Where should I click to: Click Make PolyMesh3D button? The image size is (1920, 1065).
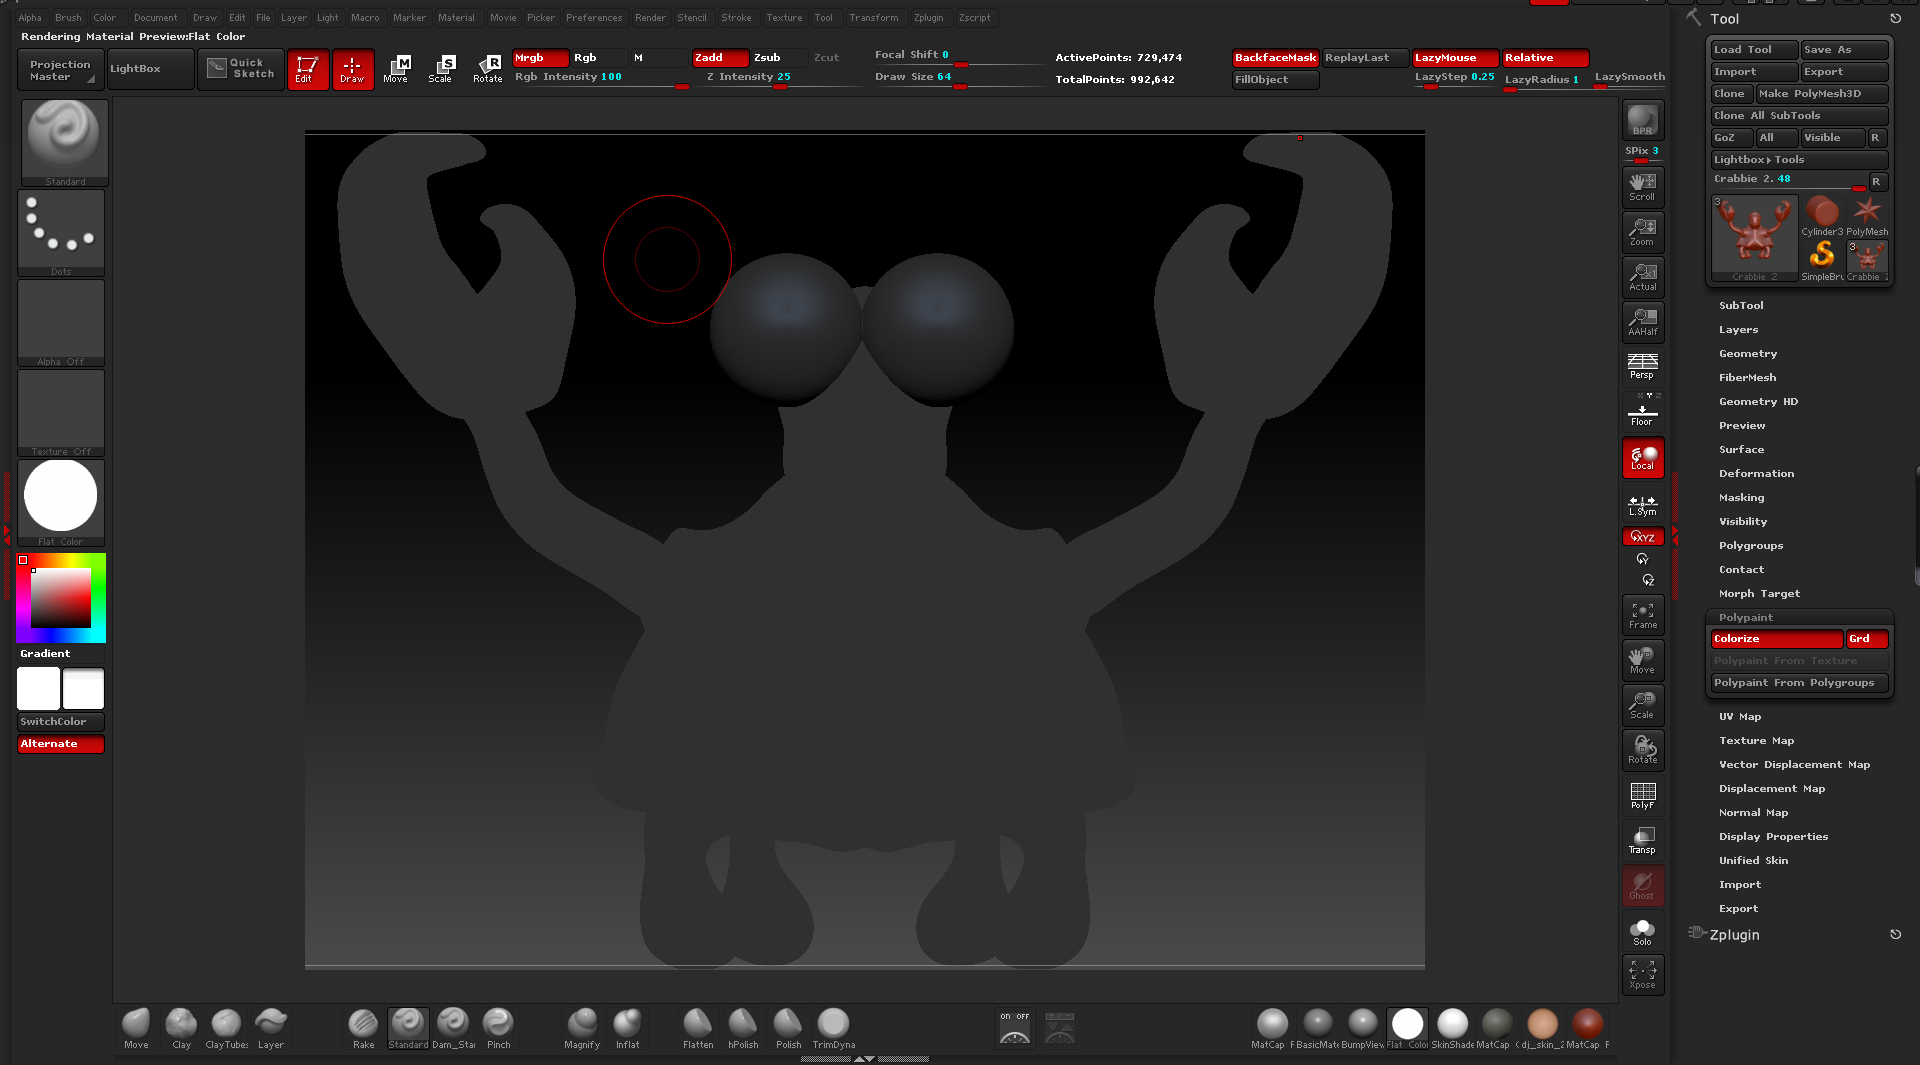coord(1822,94)
